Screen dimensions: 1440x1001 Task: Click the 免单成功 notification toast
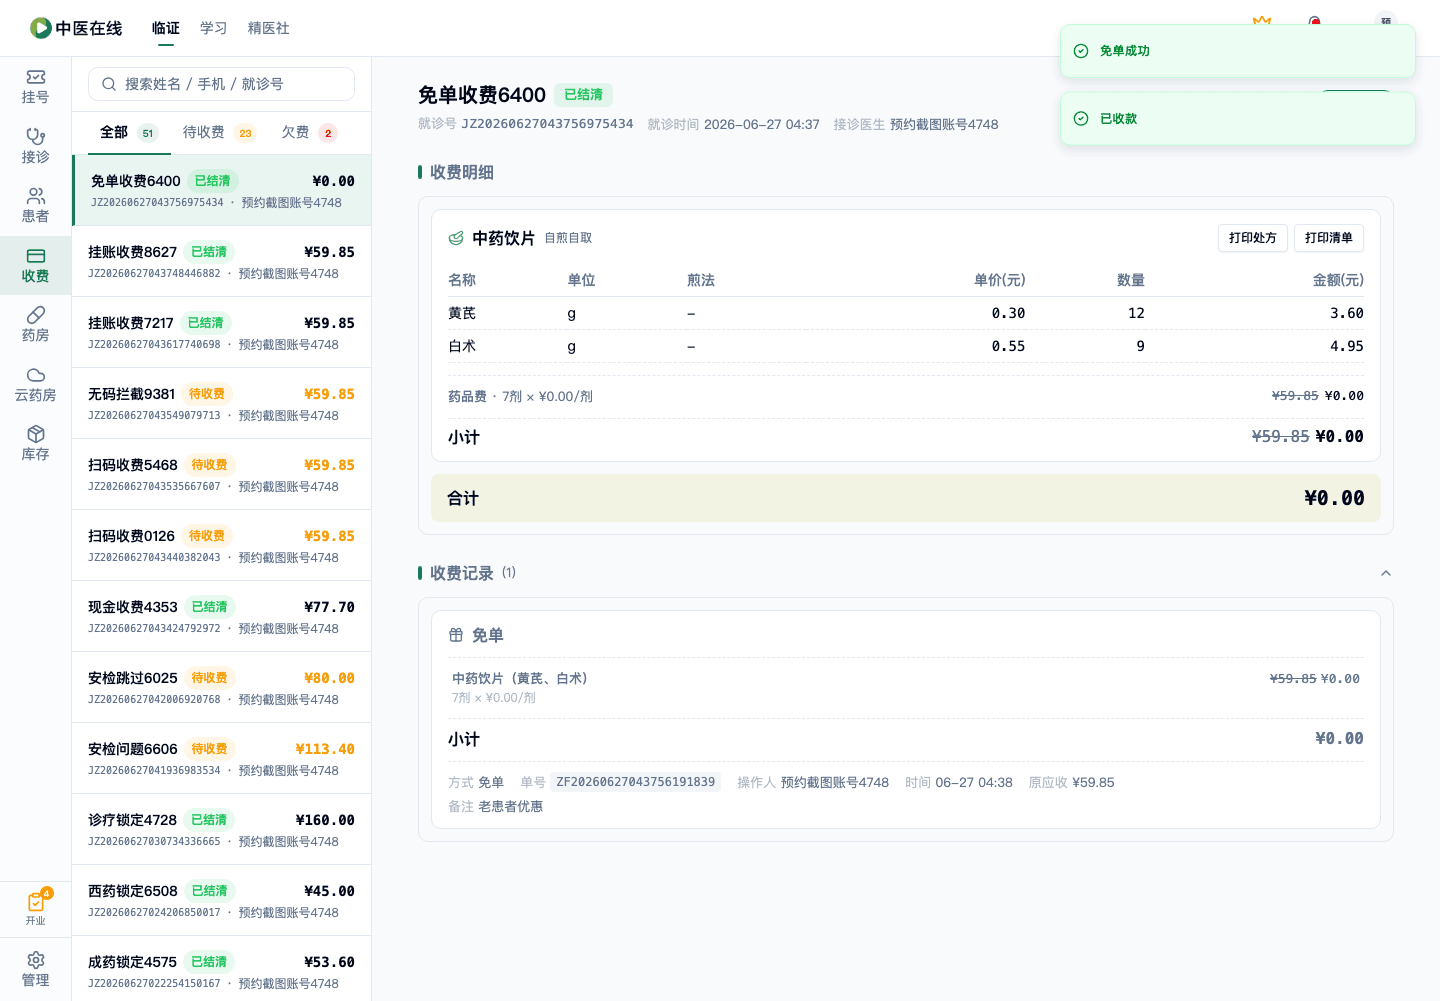click(1238, 51)
